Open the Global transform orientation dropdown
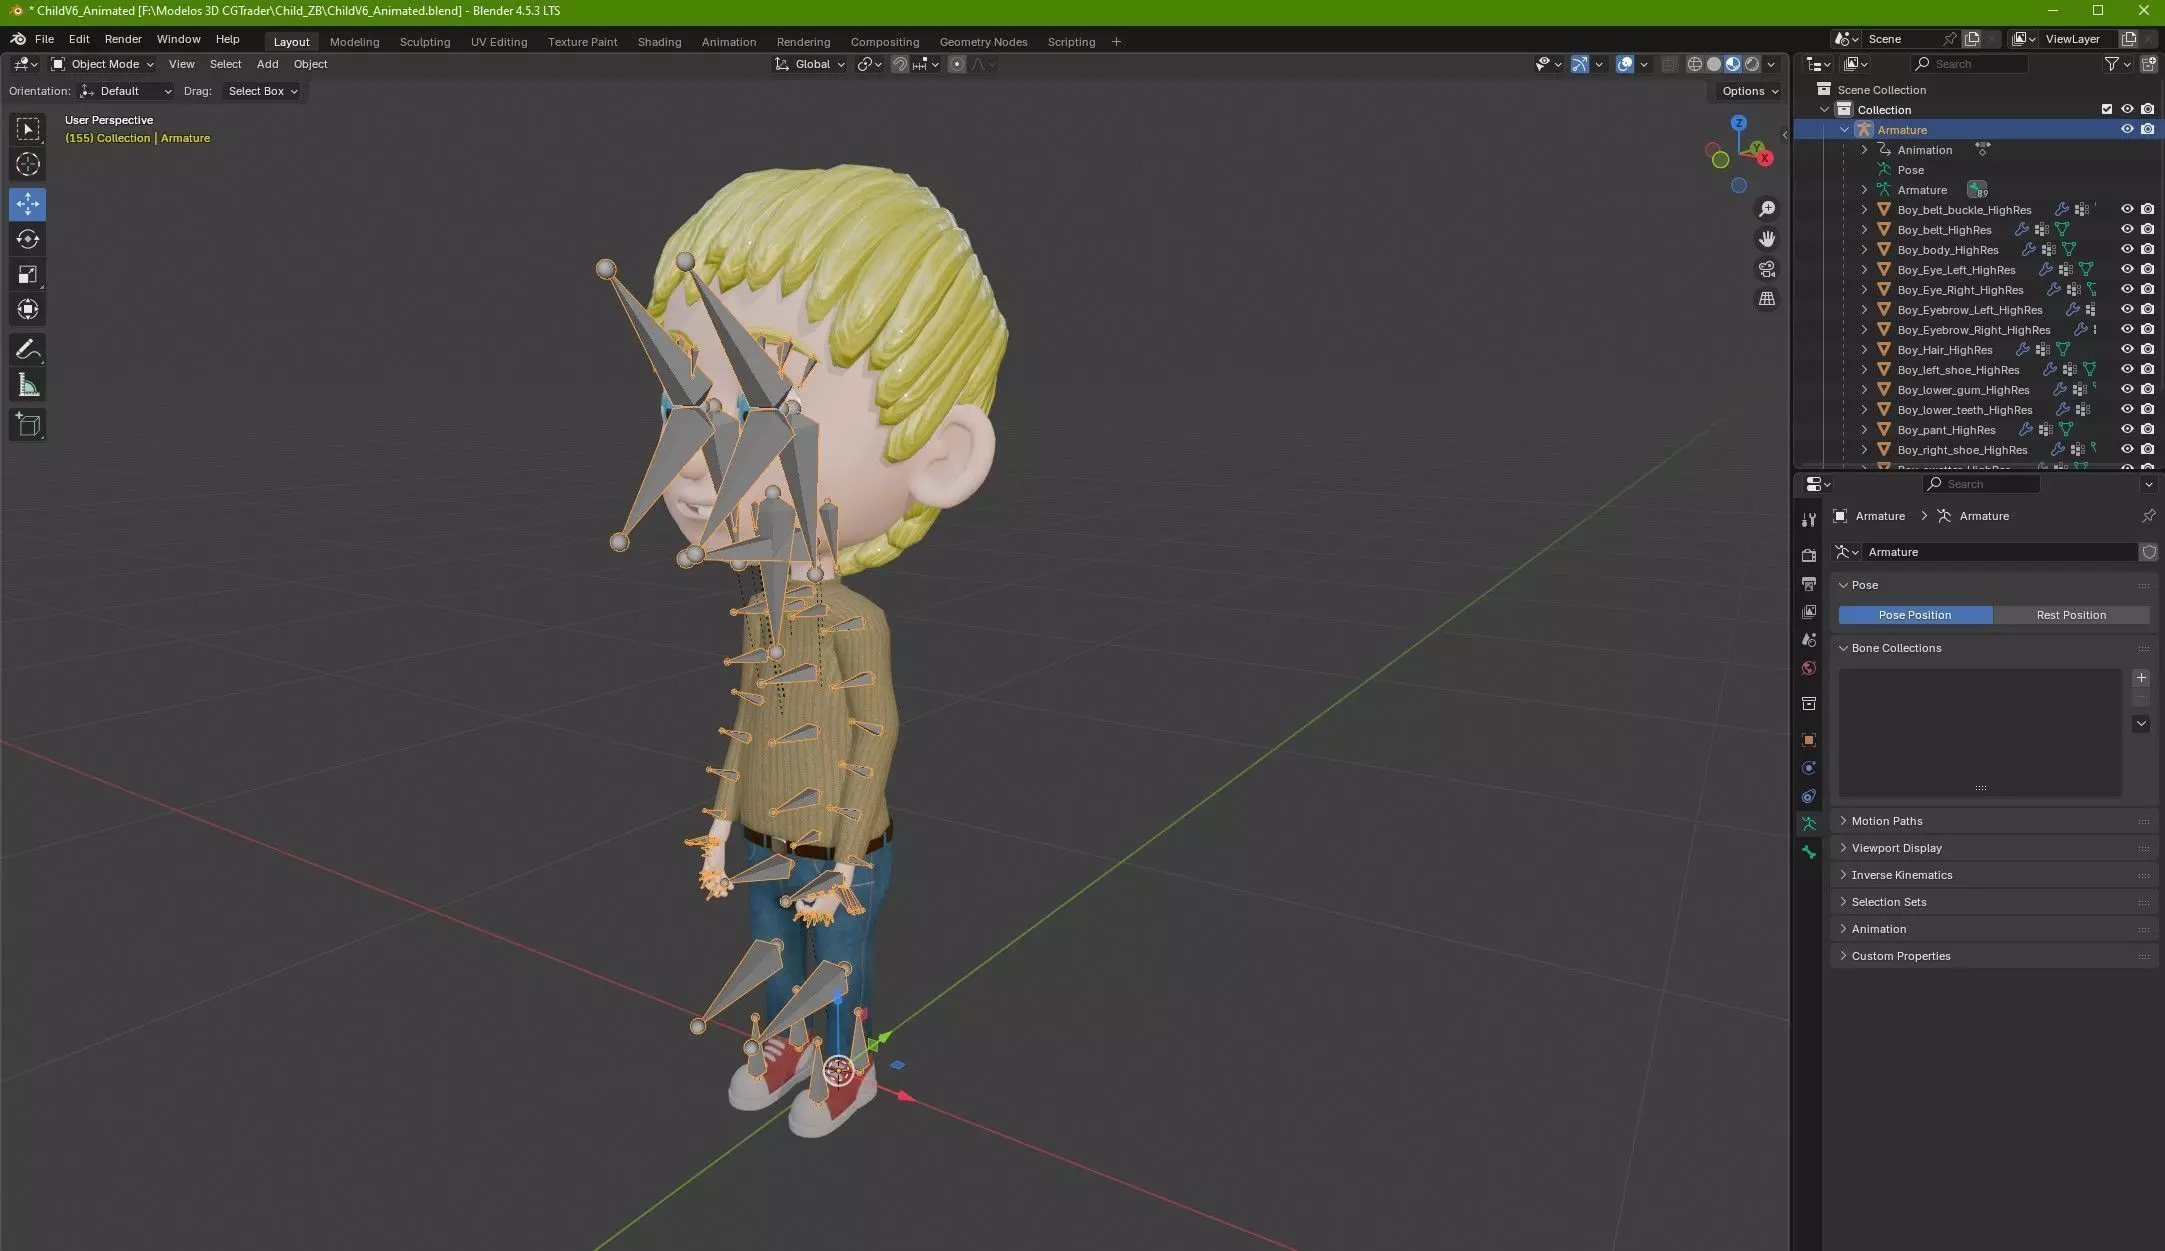2165x1251 pixels. [x=810, y=64]
